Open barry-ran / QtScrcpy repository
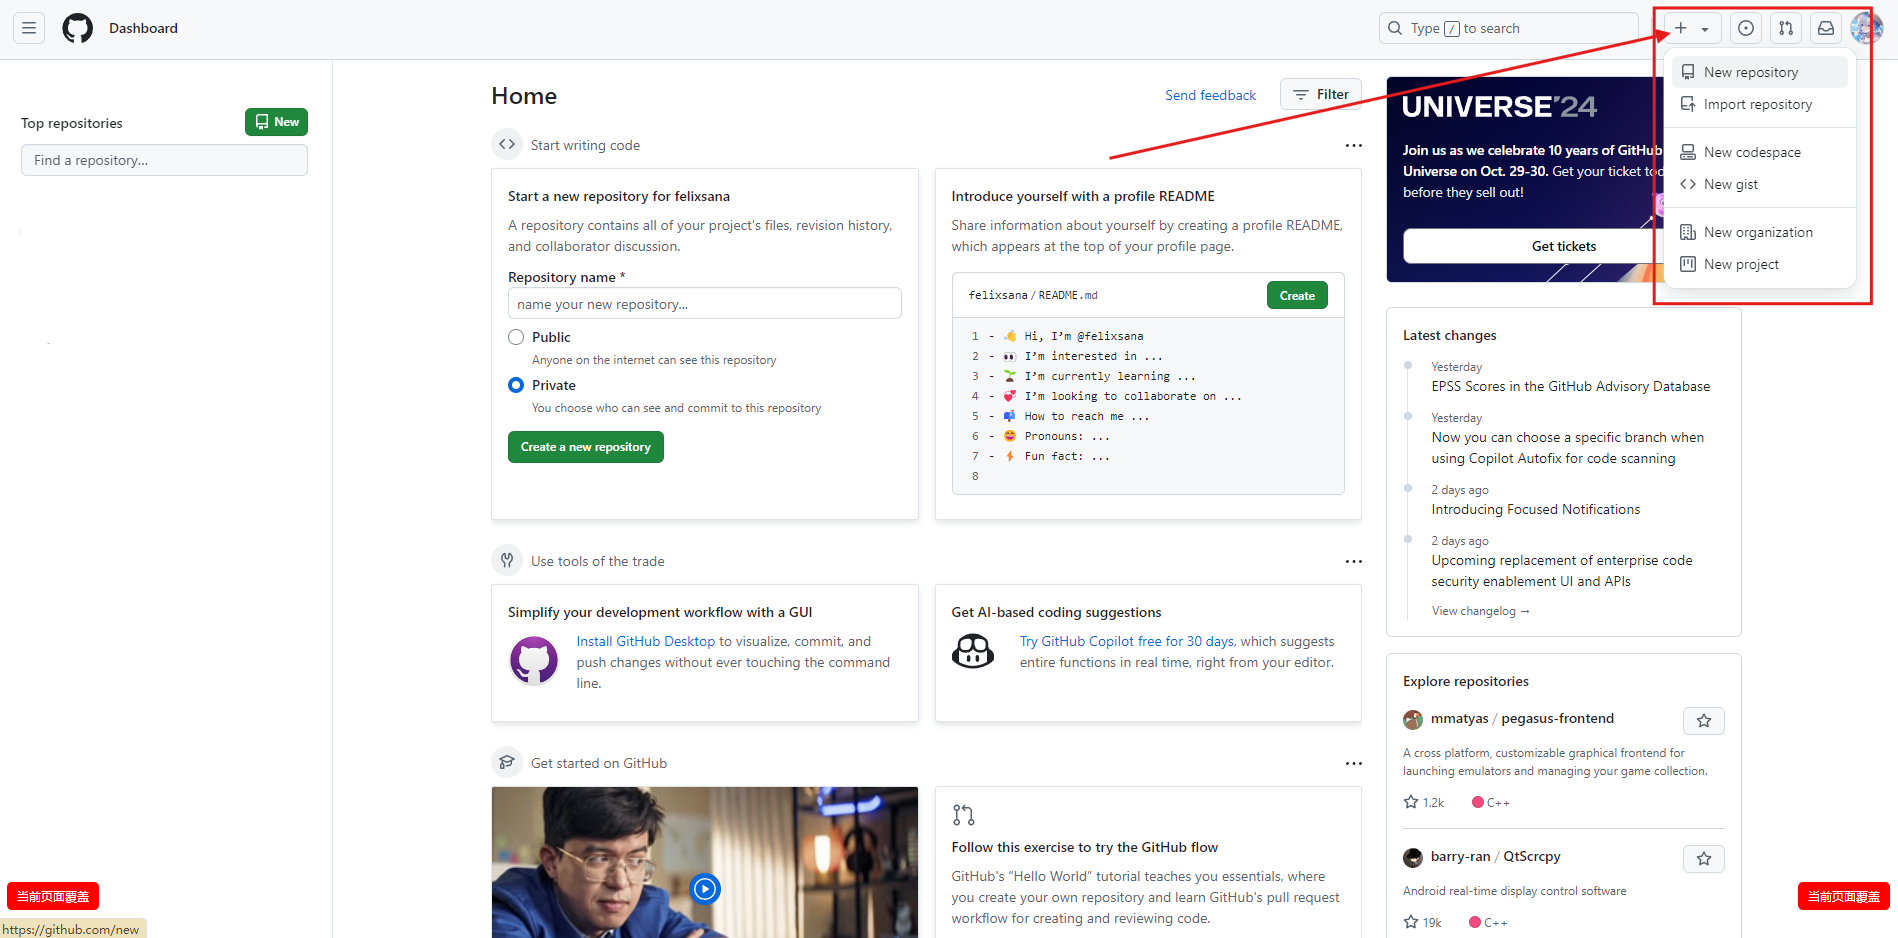This screenshot has height=938, width=1898. [1495, 856]
